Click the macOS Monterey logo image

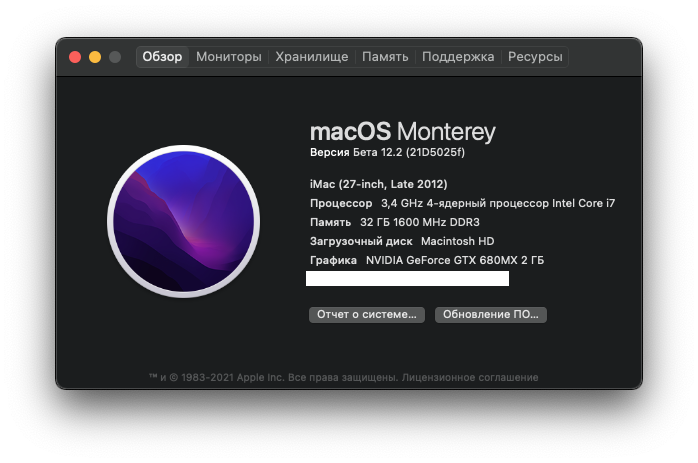183,221
